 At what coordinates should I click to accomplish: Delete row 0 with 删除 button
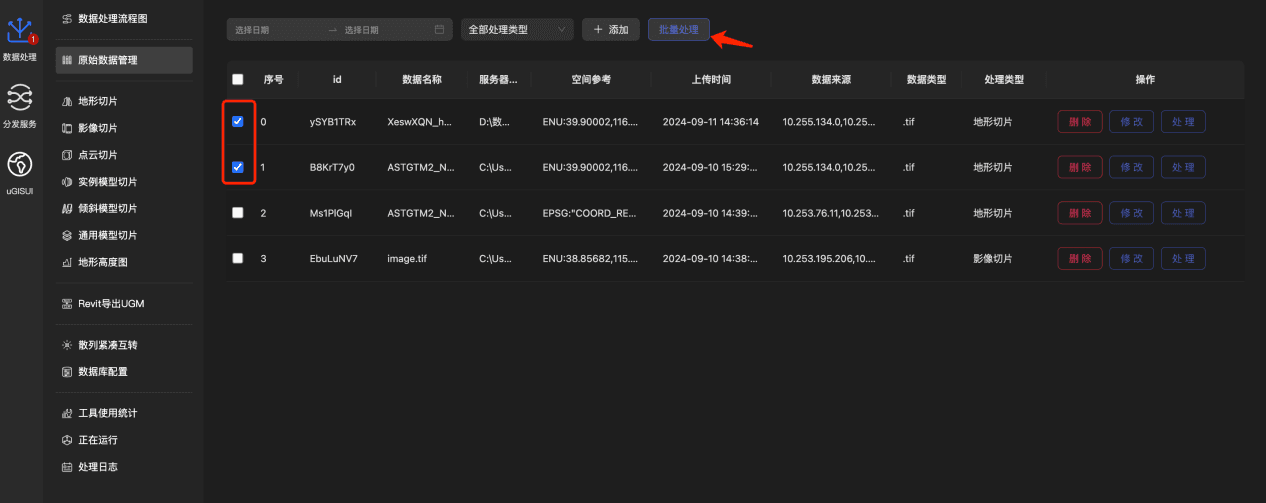(1080, 122)
